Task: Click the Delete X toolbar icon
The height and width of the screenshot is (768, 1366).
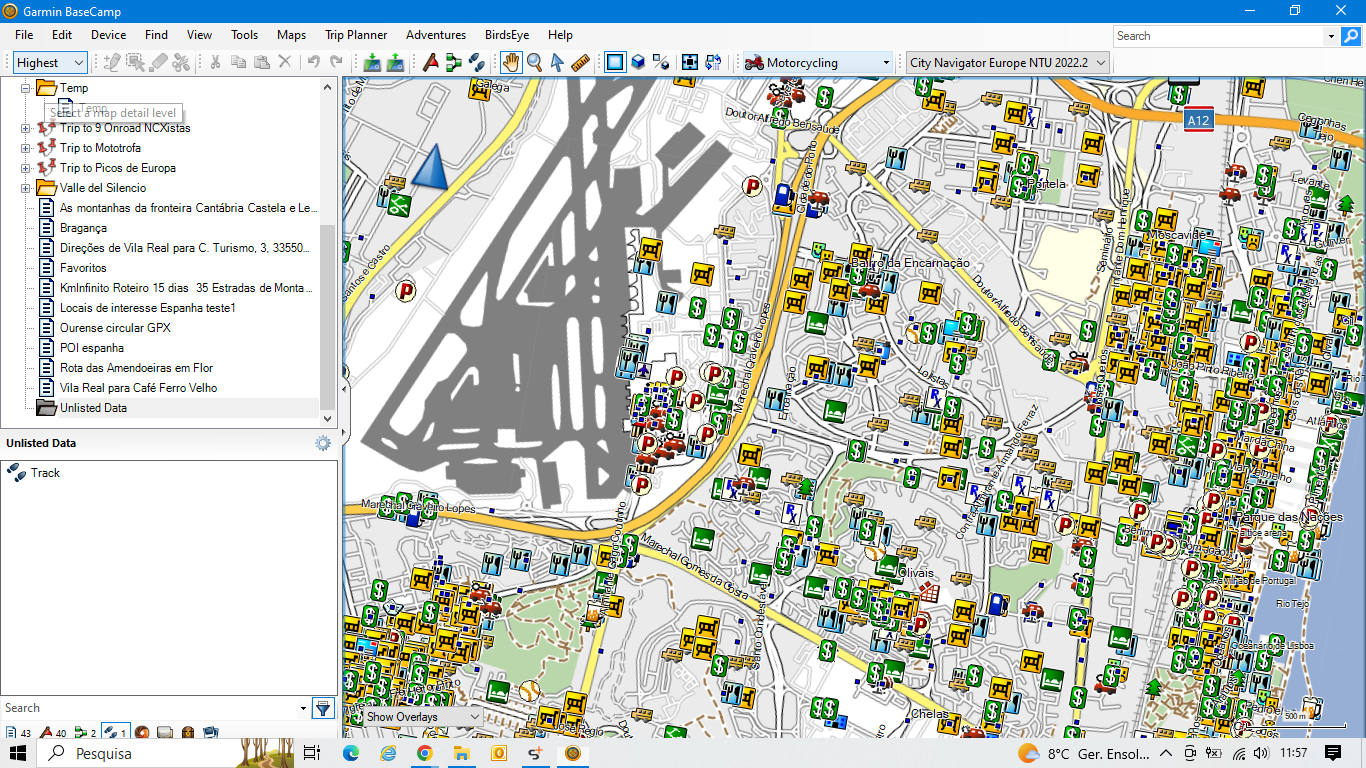Action: [x=284, y=62]
